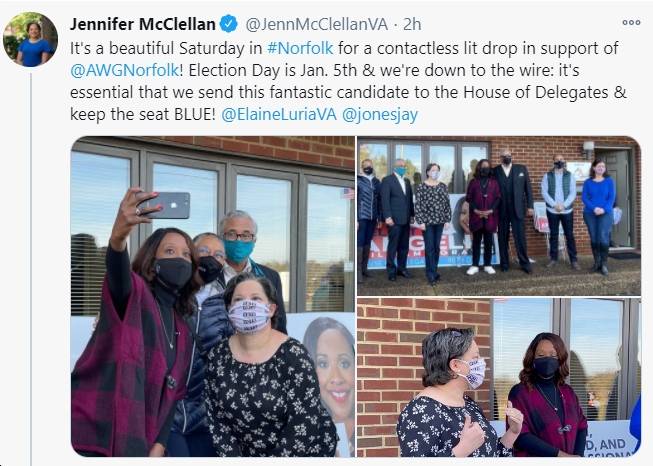This screenshot has height=466, width=653.
Task: Open the group photo with campaign sign
Action: 499,216
